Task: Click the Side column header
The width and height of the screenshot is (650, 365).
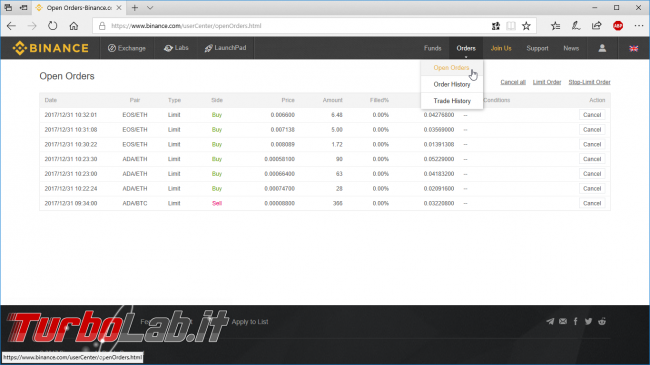Action: [x=217, y=100]
